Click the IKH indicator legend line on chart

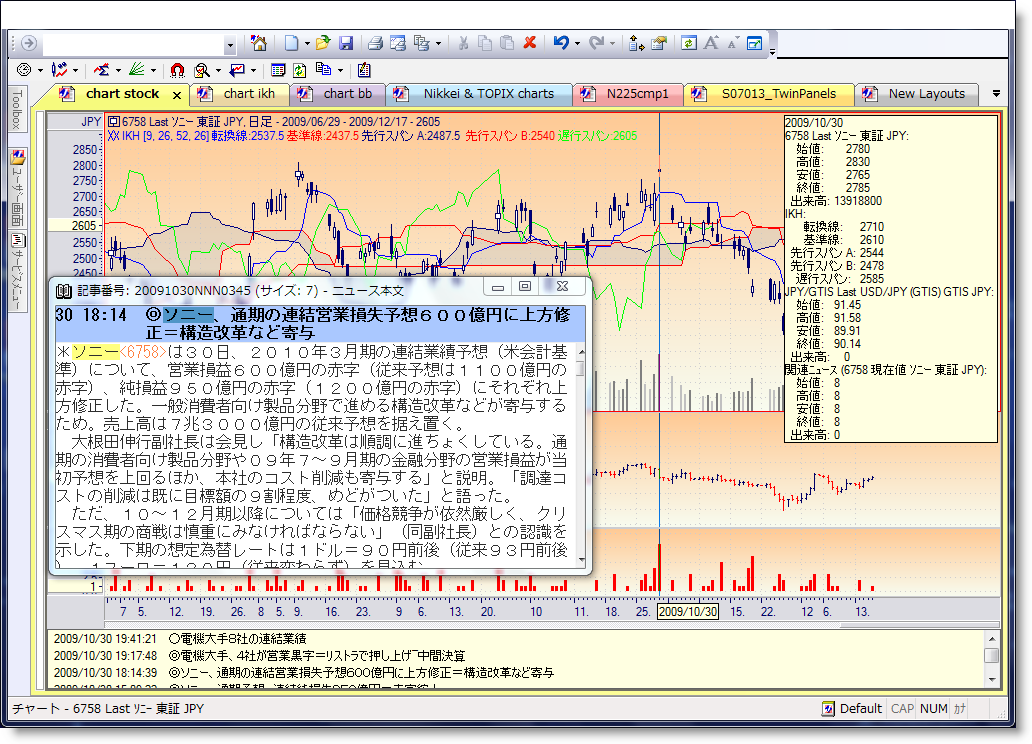(x=373, y=136)
